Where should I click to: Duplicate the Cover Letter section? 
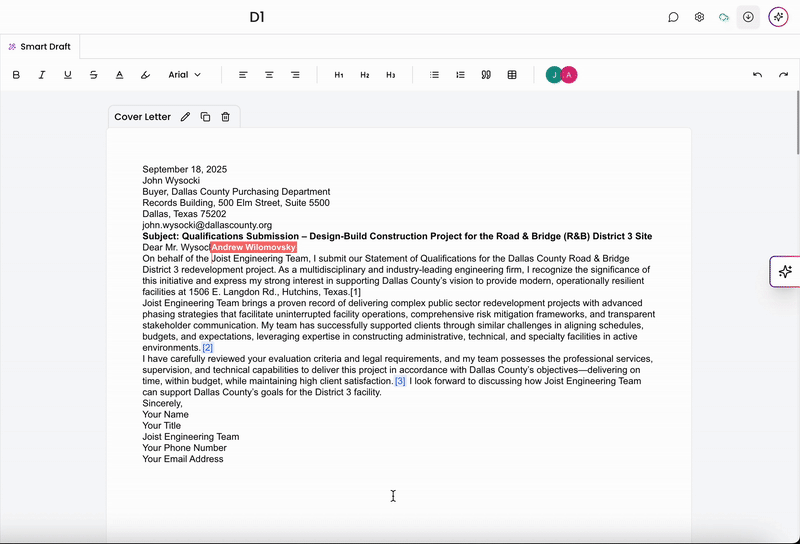pyautogui.click(x=206, y=117)
